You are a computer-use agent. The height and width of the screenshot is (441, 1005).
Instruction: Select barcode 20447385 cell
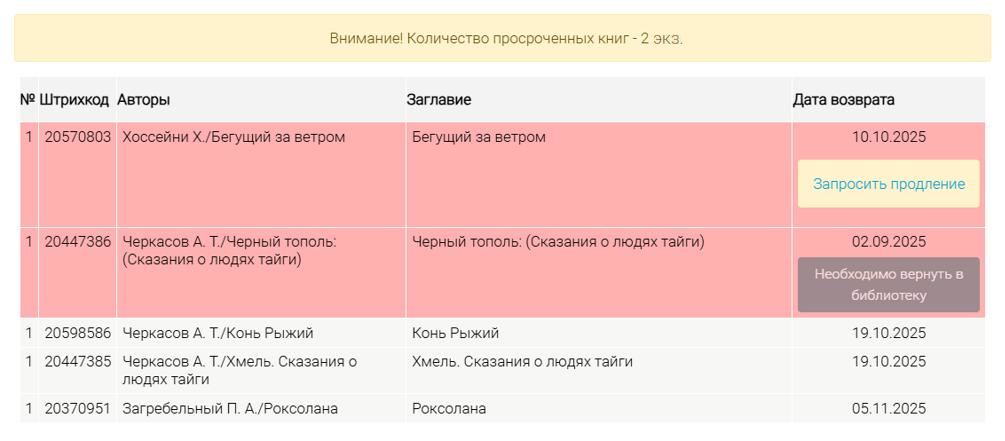pyautogui.click(x=78, y=361)
